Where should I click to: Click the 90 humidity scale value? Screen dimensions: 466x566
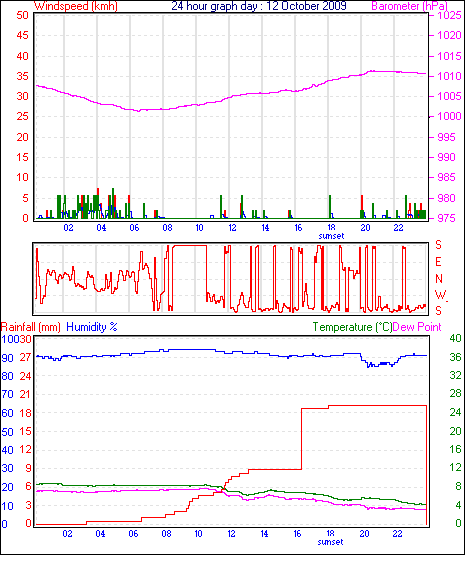coord(8,358)
